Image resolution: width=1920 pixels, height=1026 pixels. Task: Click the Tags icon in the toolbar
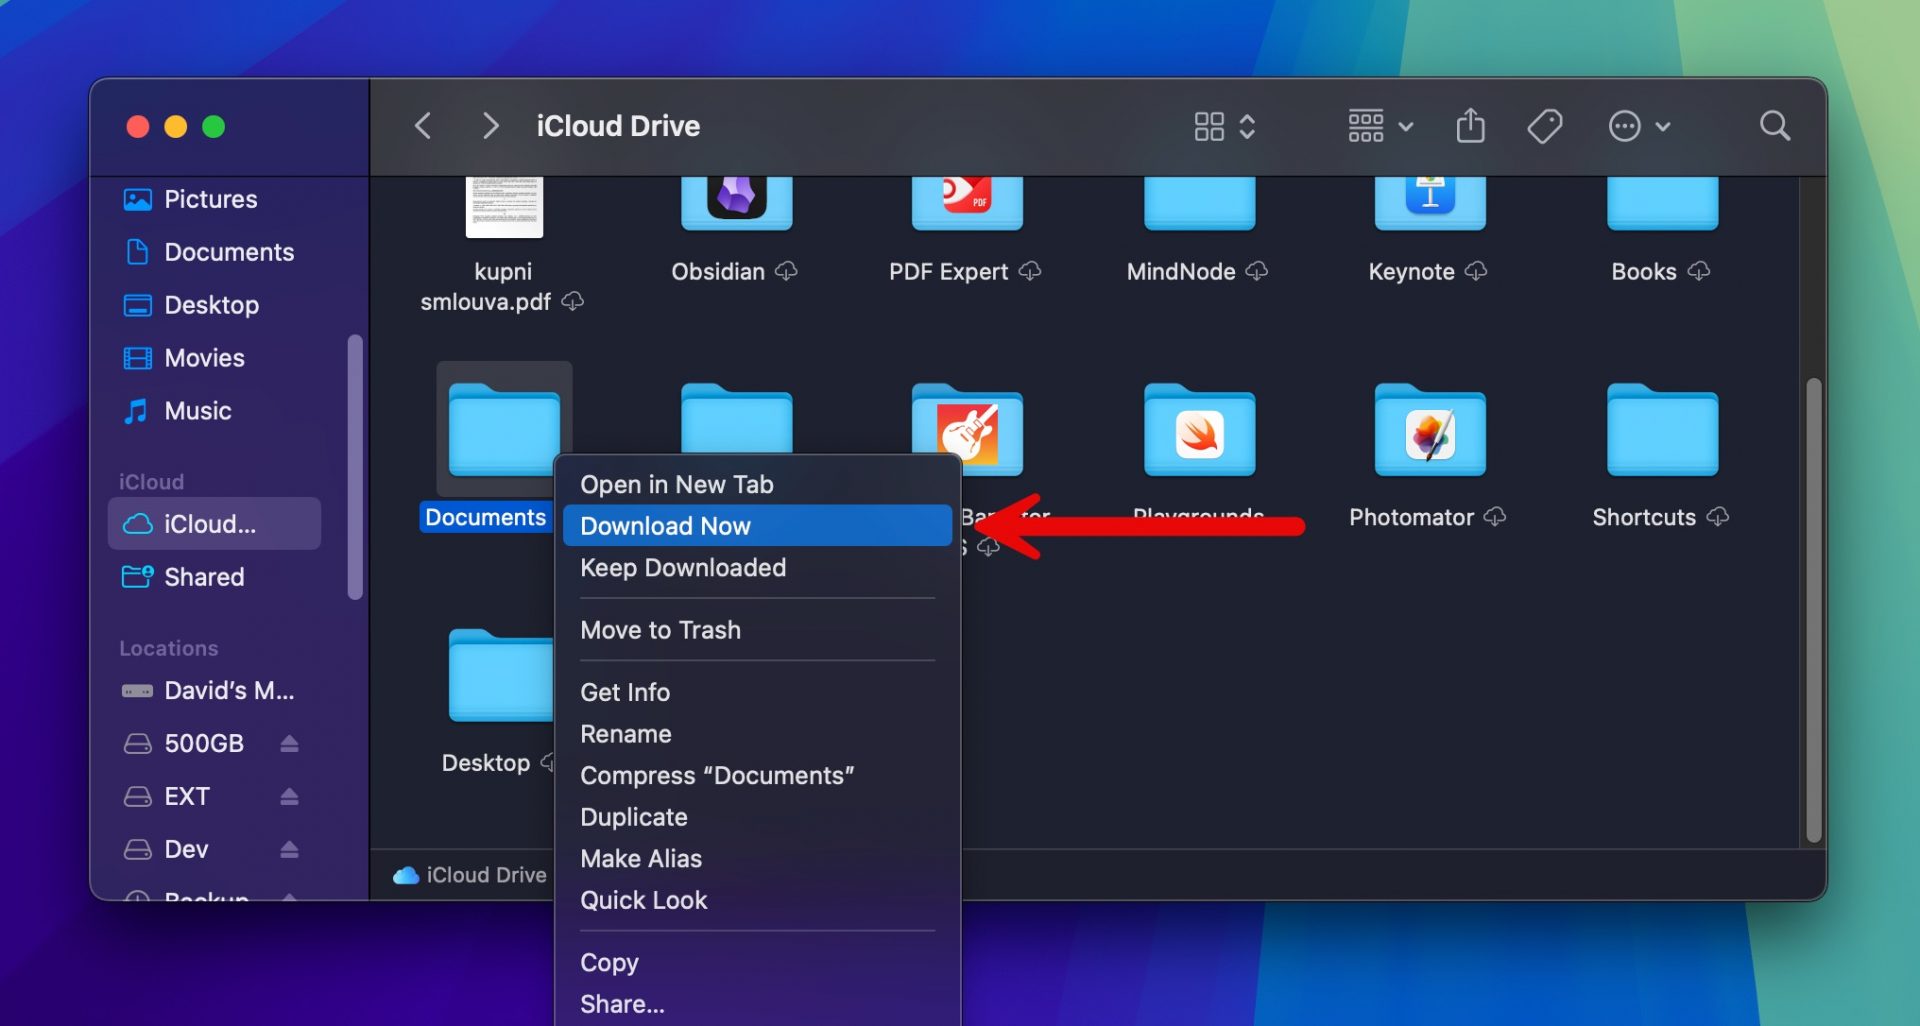(1545, 126)
